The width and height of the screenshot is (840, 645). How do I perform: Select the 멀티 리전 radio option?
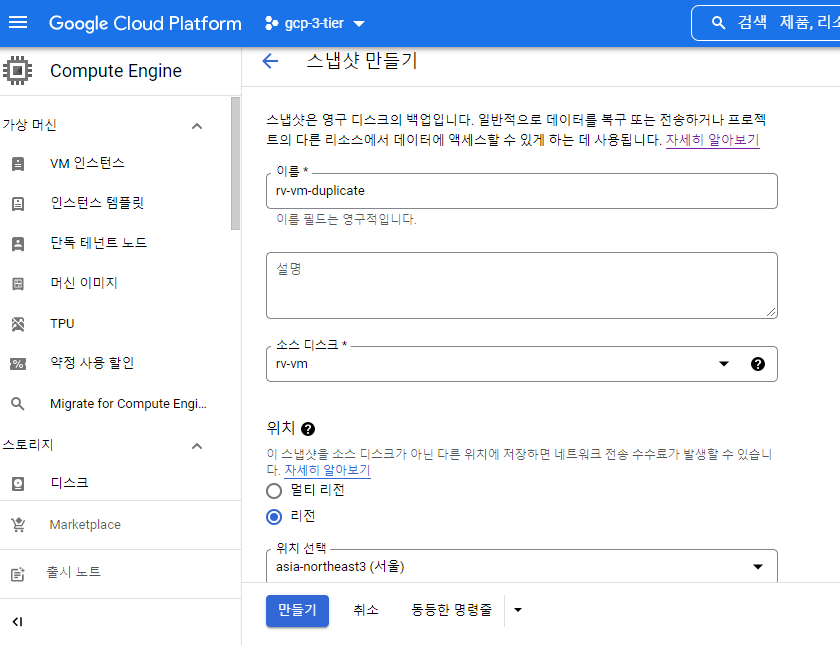[x=274, y=491]
